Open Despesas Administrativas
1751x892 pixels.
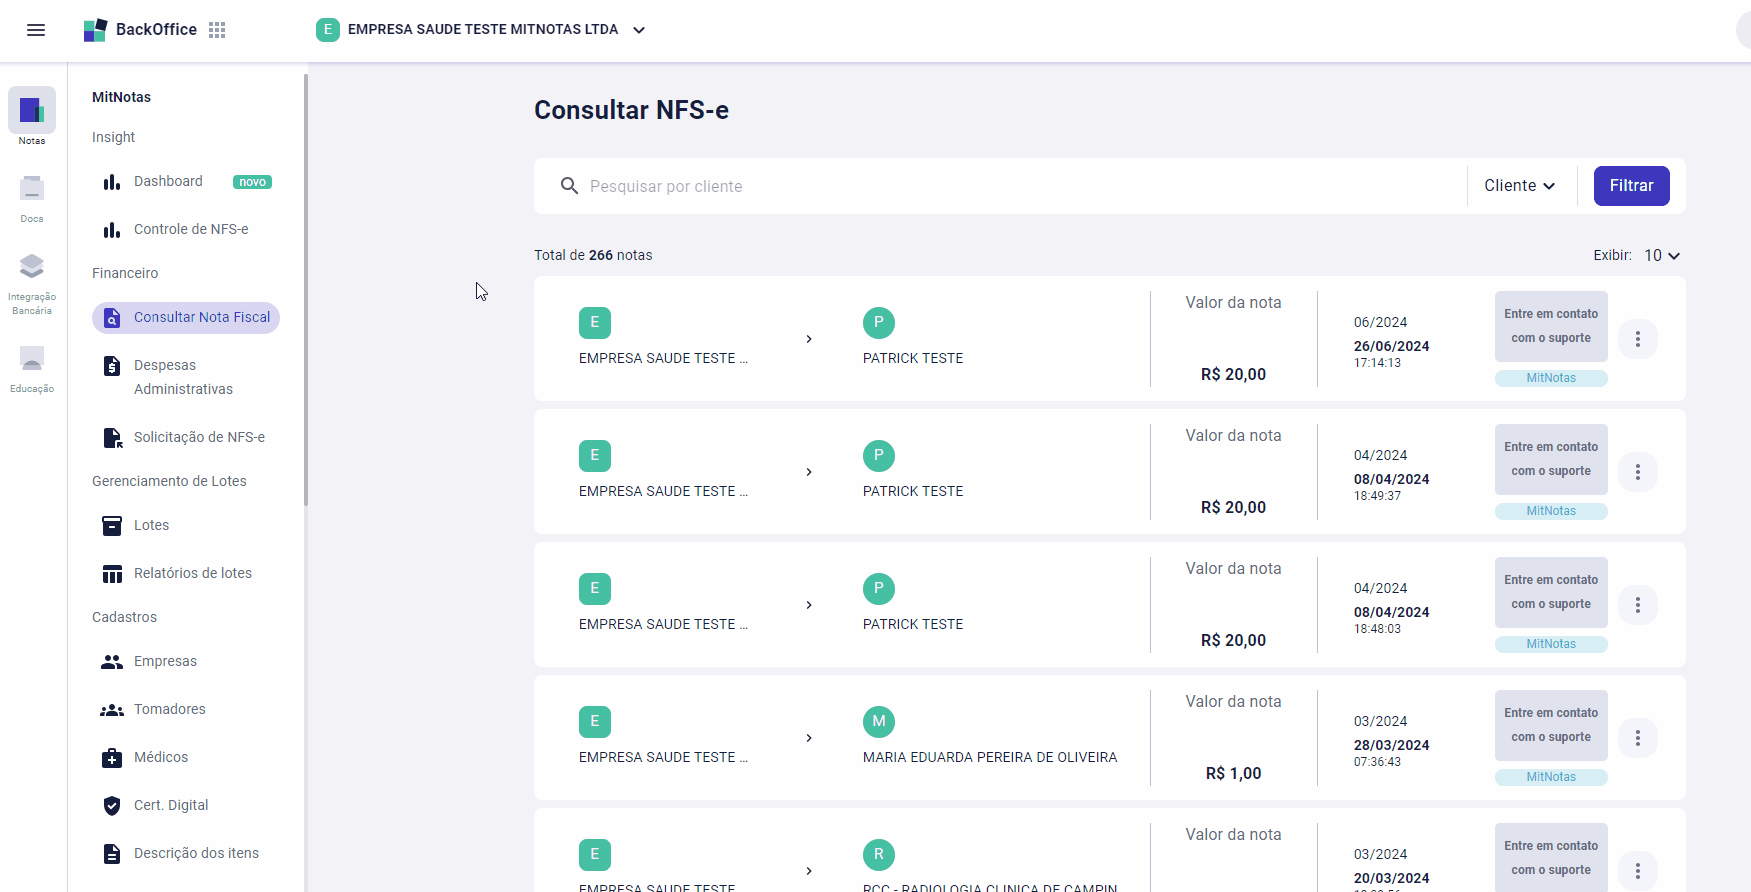pyautogui.click(x=186, y=377)
